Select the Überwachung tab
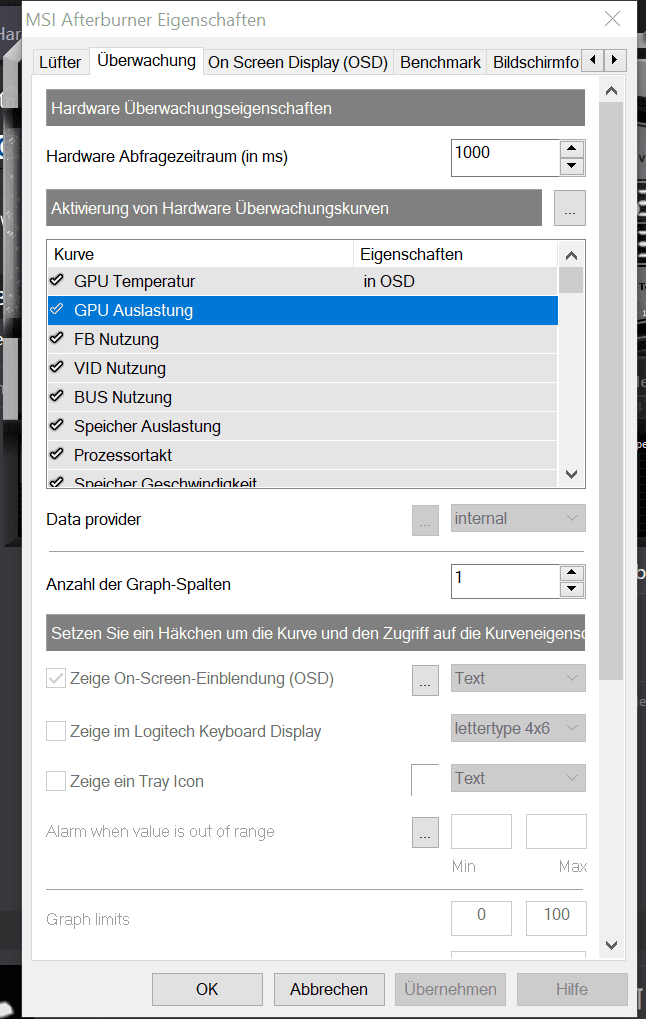Screen dimensions: 646x1019 click(x=146, y=60)
